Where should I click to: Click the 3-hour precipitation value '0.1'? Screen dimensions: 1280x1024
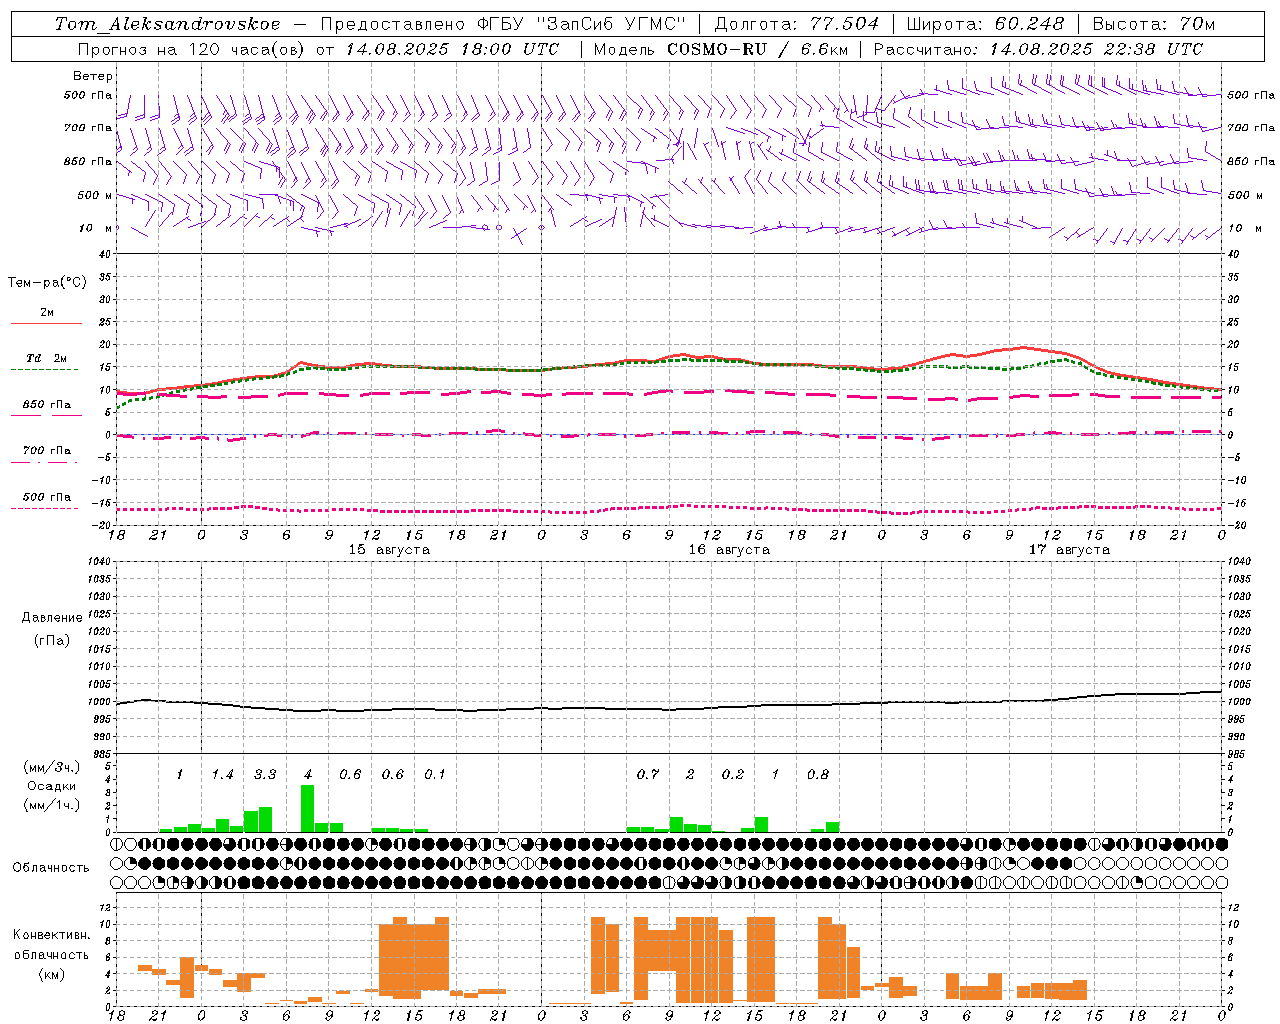pos(435,775)
